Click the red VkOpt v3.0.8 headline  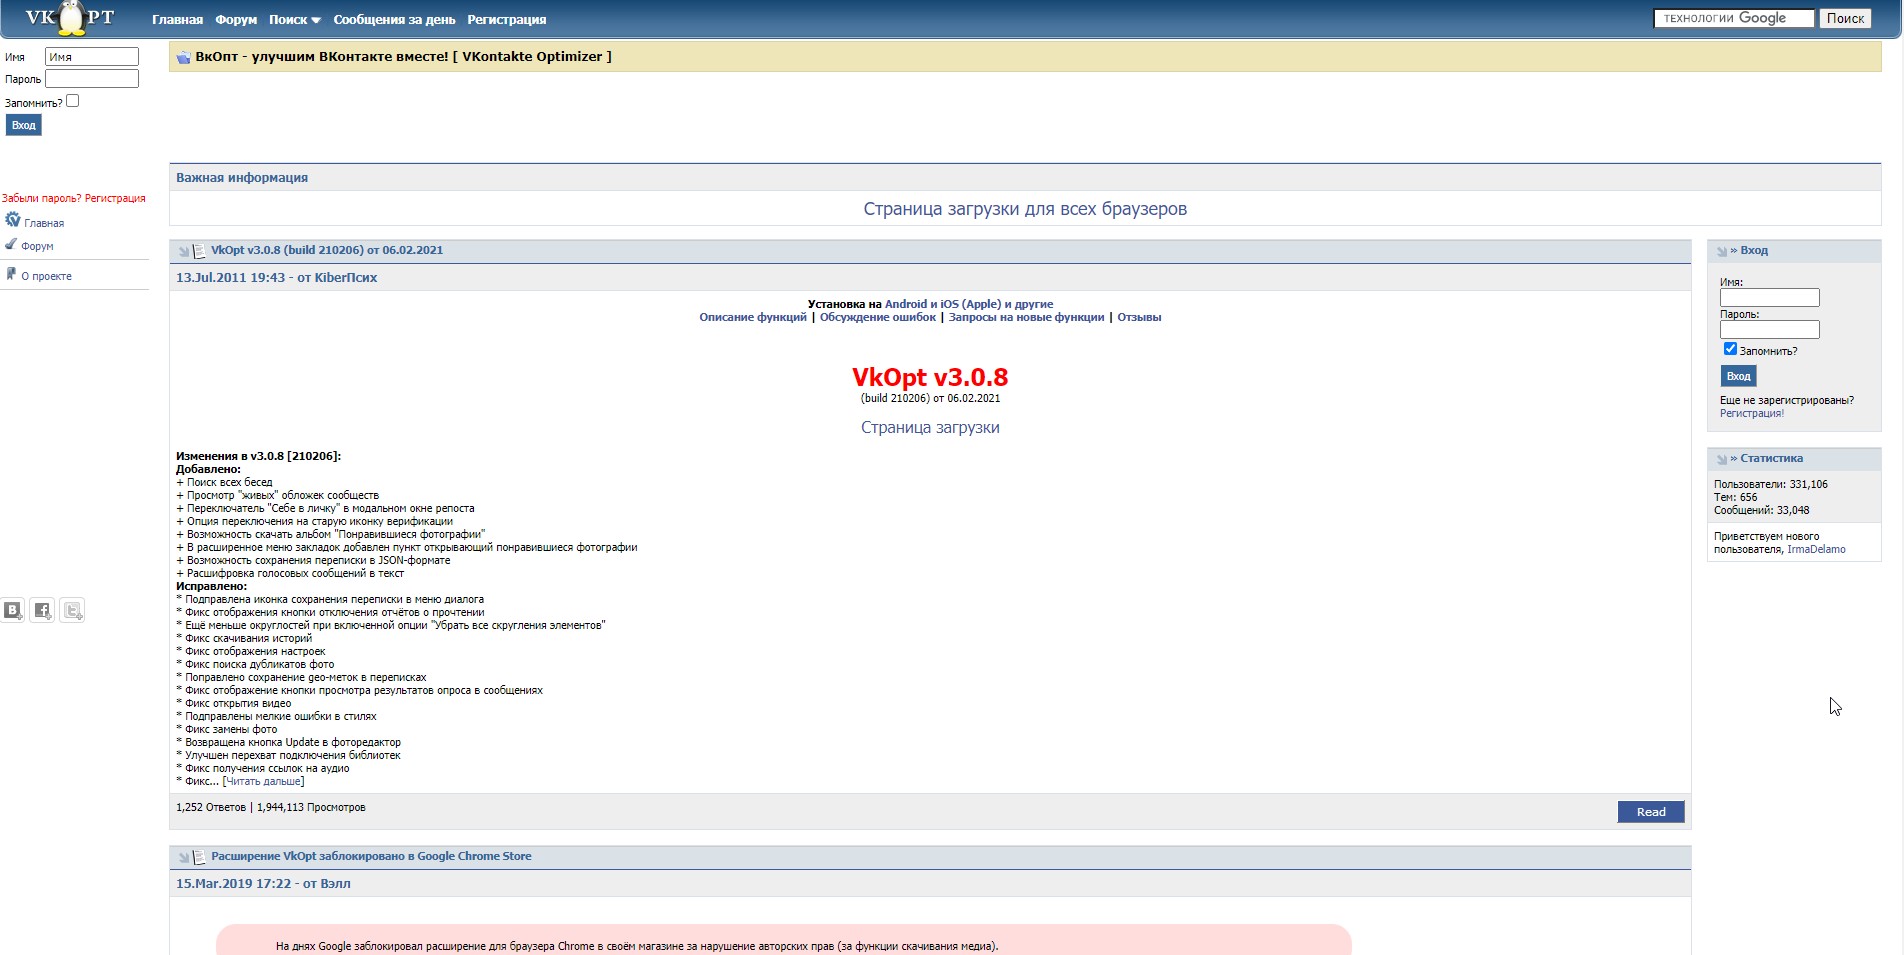pos(930,377)
